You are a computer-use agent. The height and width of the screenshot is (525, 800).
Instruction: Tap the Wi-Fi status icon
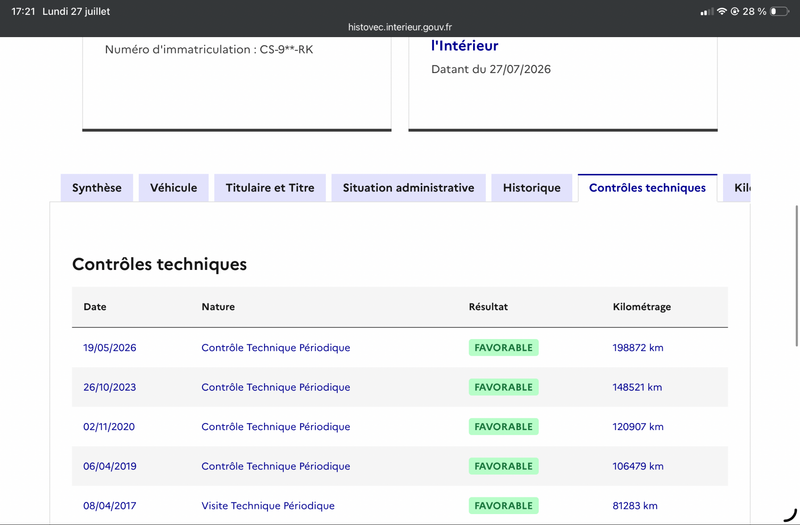(721, 11)
